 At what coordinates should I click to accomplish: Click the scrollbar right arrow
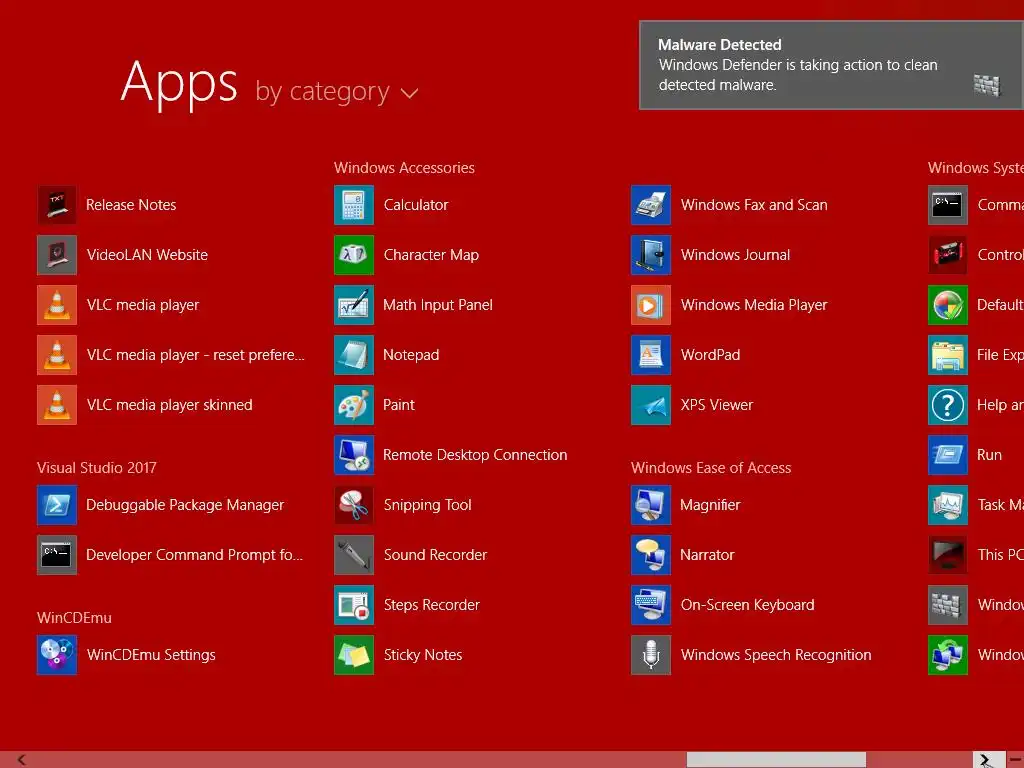pos(987,760)
